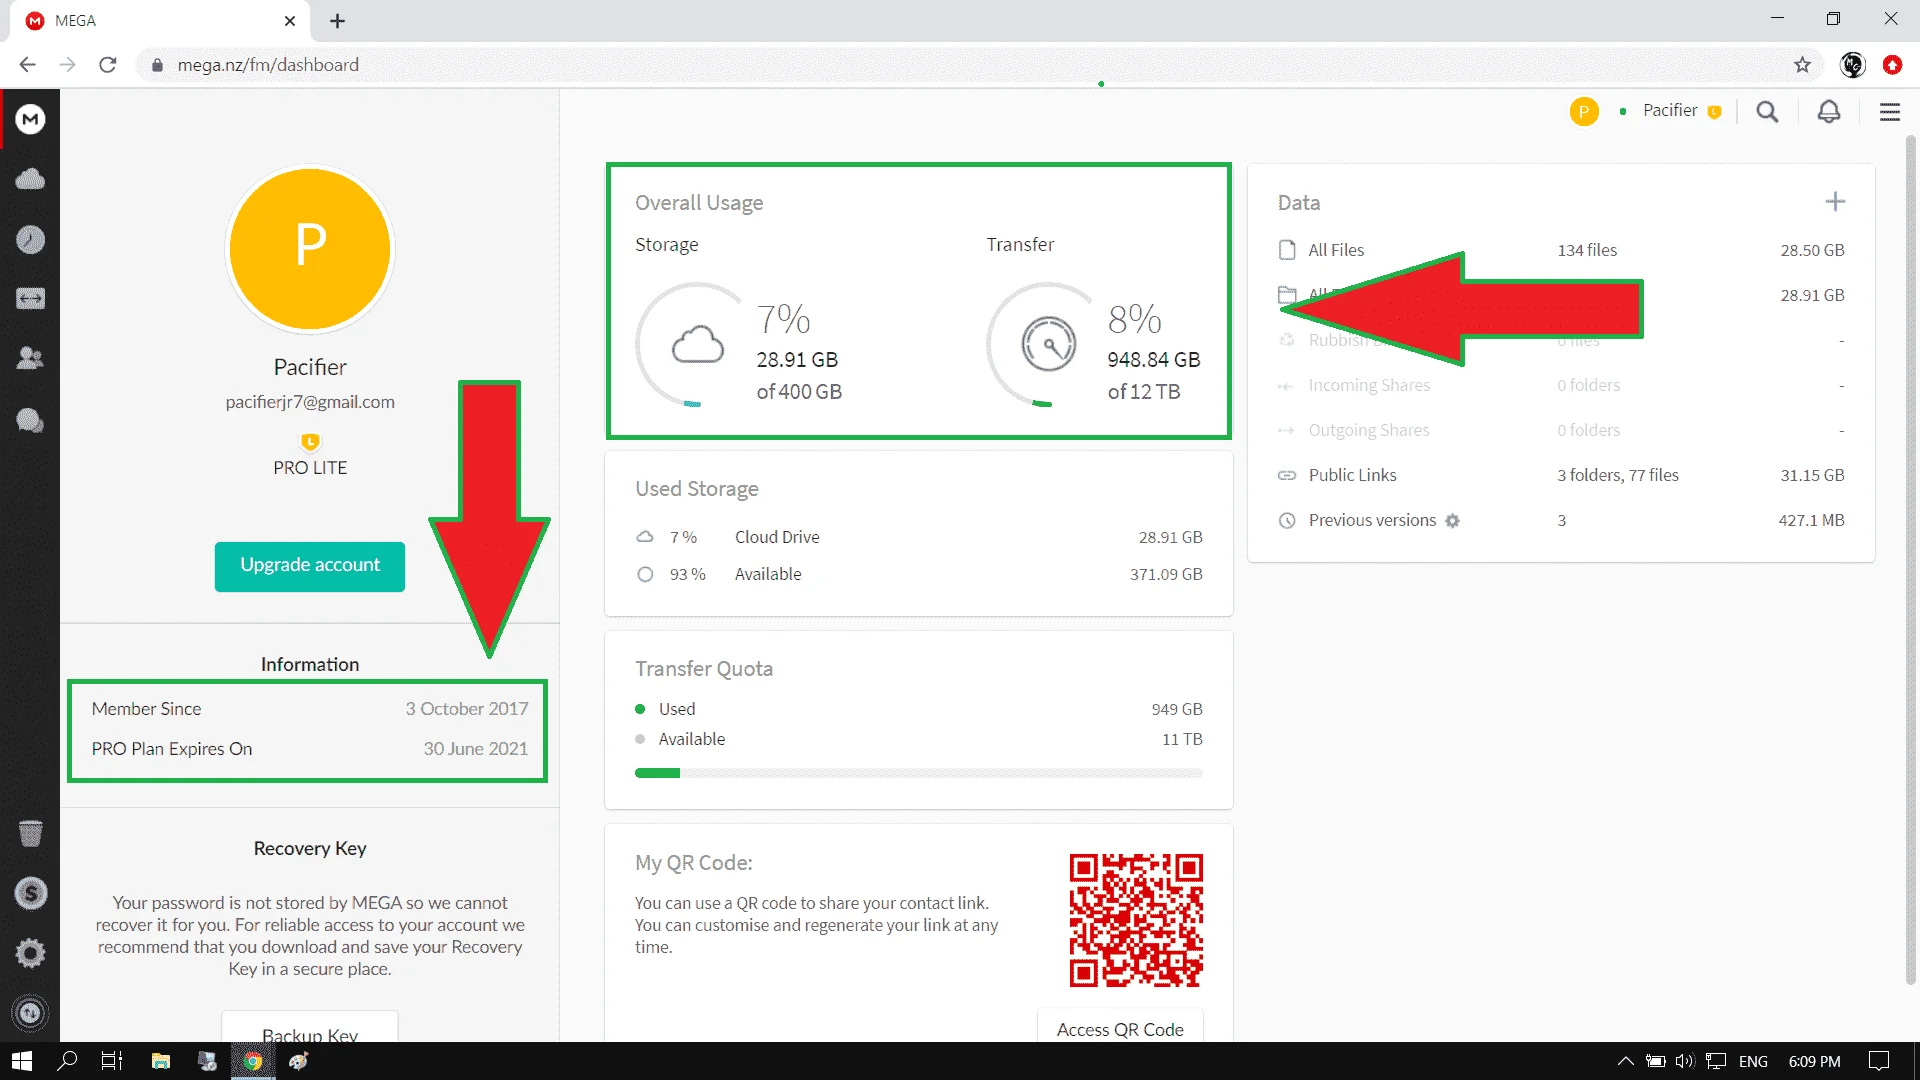Viewport: 1920px width, 1080px height.
Task: Open Windows taskbar search
Action: click(x=67, y=1061)
